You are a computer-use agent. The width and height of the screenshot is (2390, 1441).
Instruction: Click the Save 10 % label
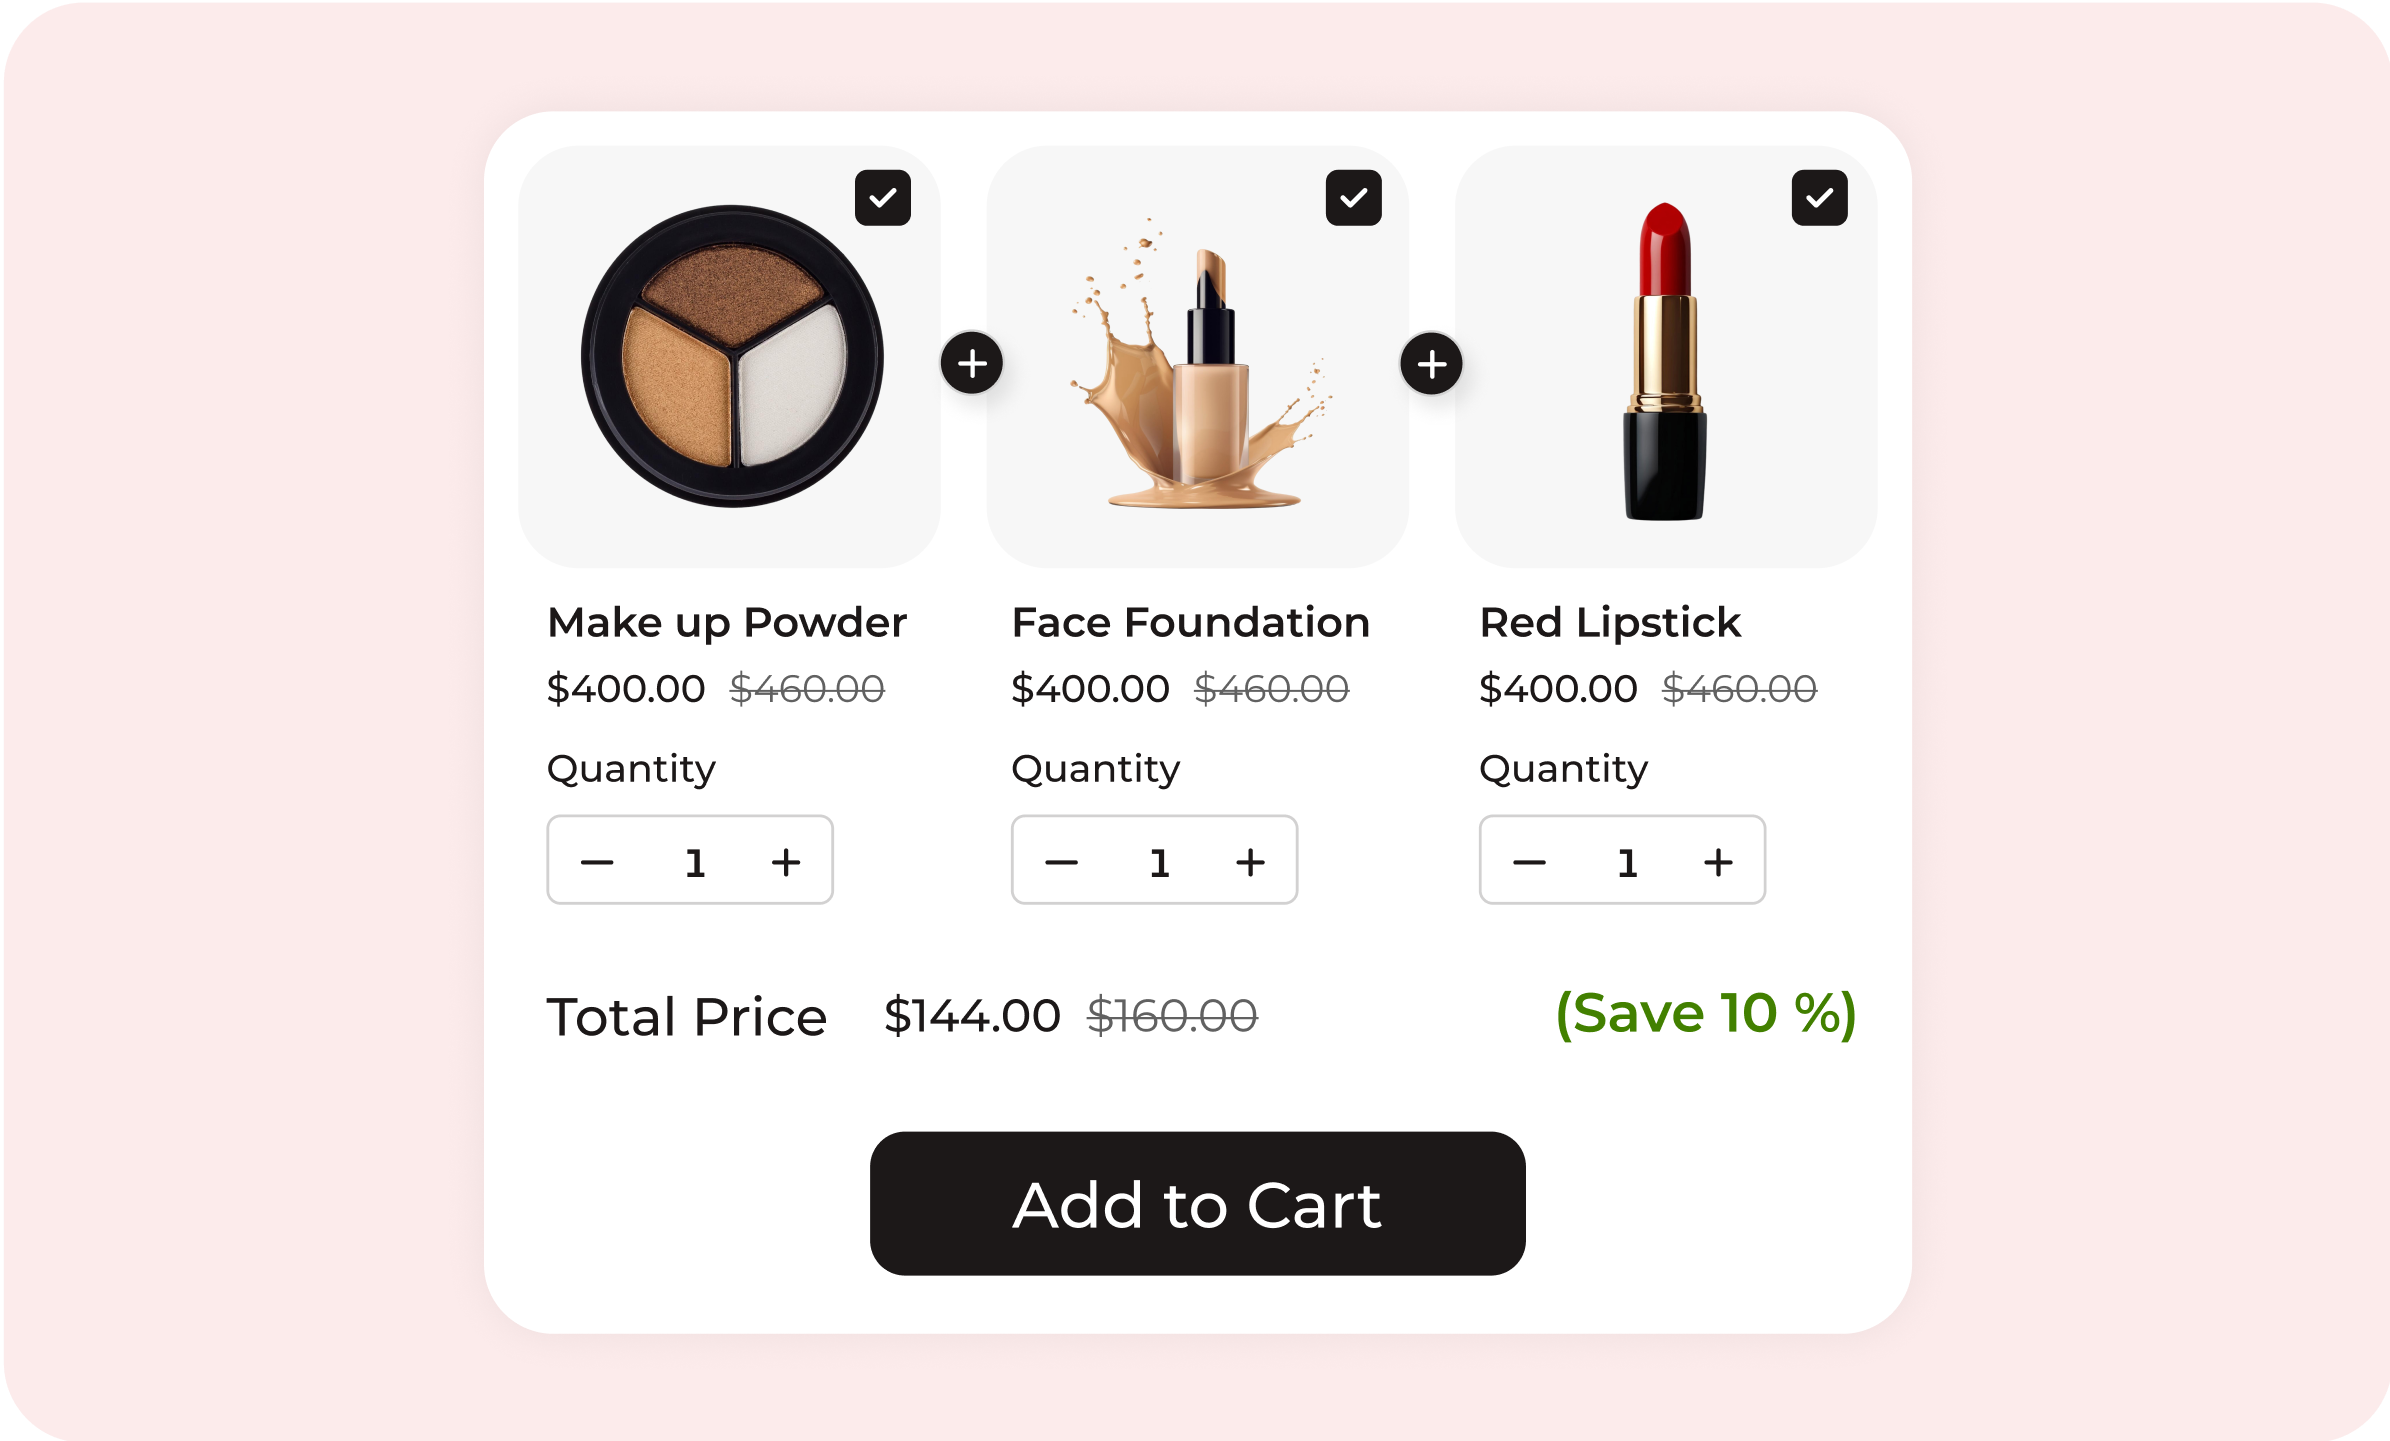click(1706, 1014)
